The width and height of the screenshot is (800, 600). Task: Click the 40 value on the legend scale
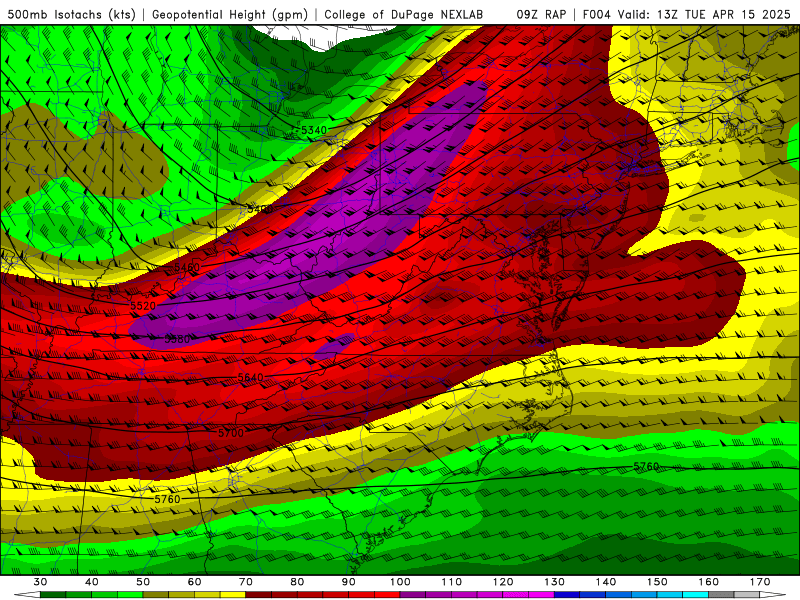(92, 582)
